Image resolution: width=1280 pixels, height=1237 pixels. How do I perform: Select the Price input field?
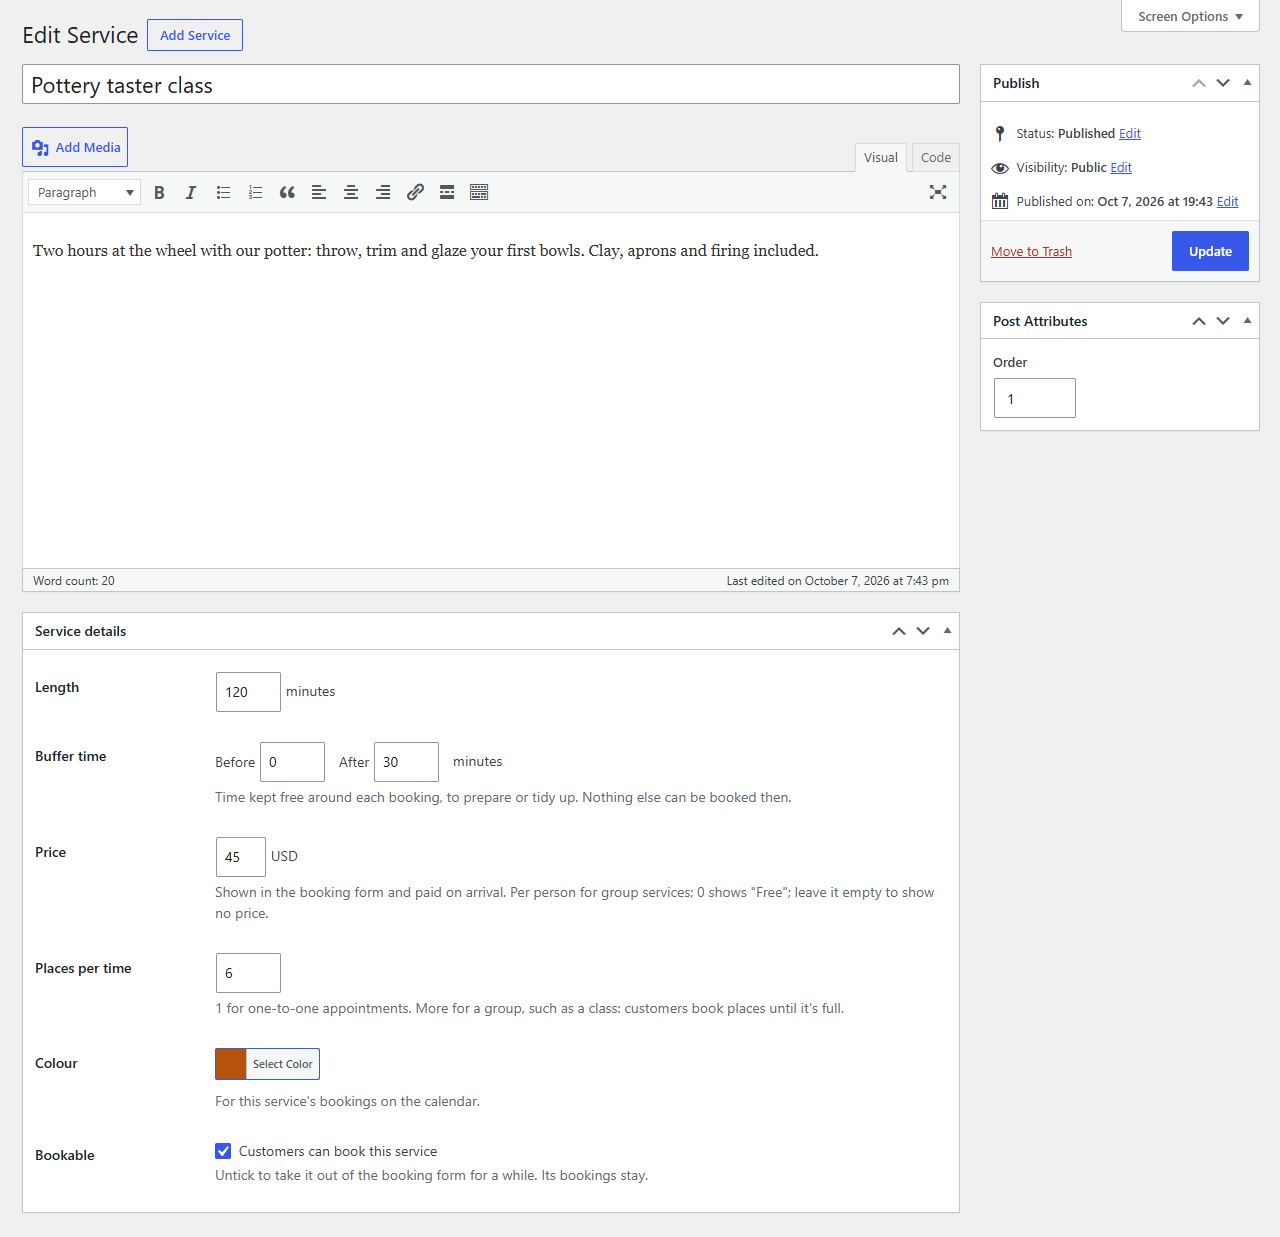[241, 857]
